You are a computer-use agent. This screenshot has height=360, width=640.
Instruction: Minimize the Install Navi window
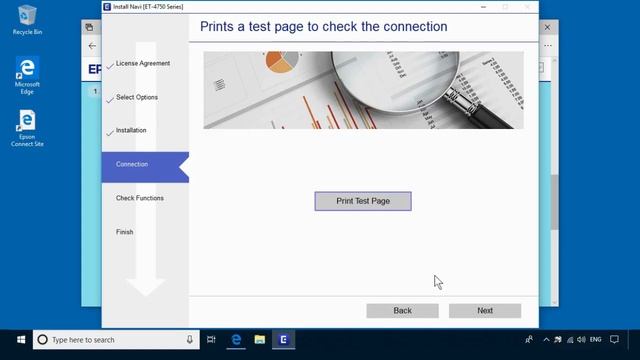coord(484,7)
